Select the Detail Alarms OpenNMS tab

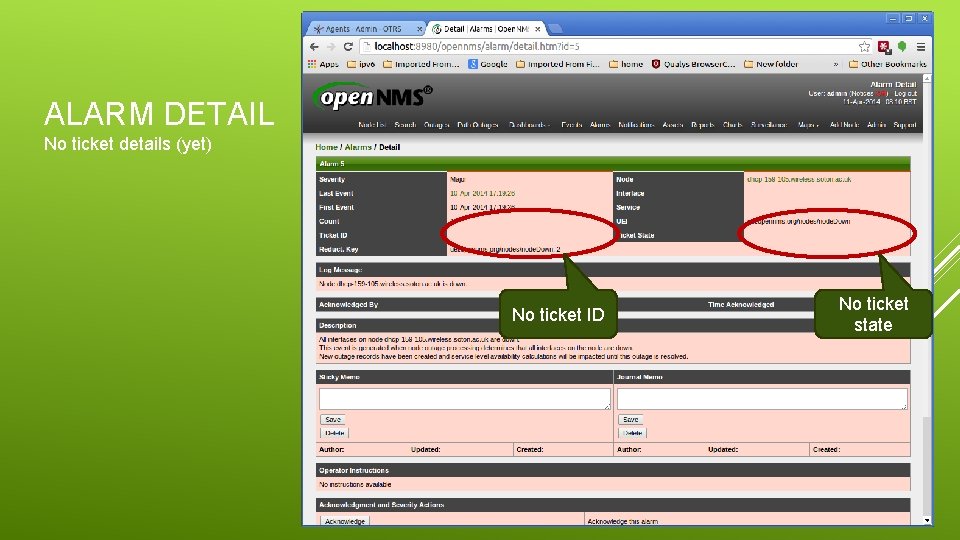tap(481, 29)
